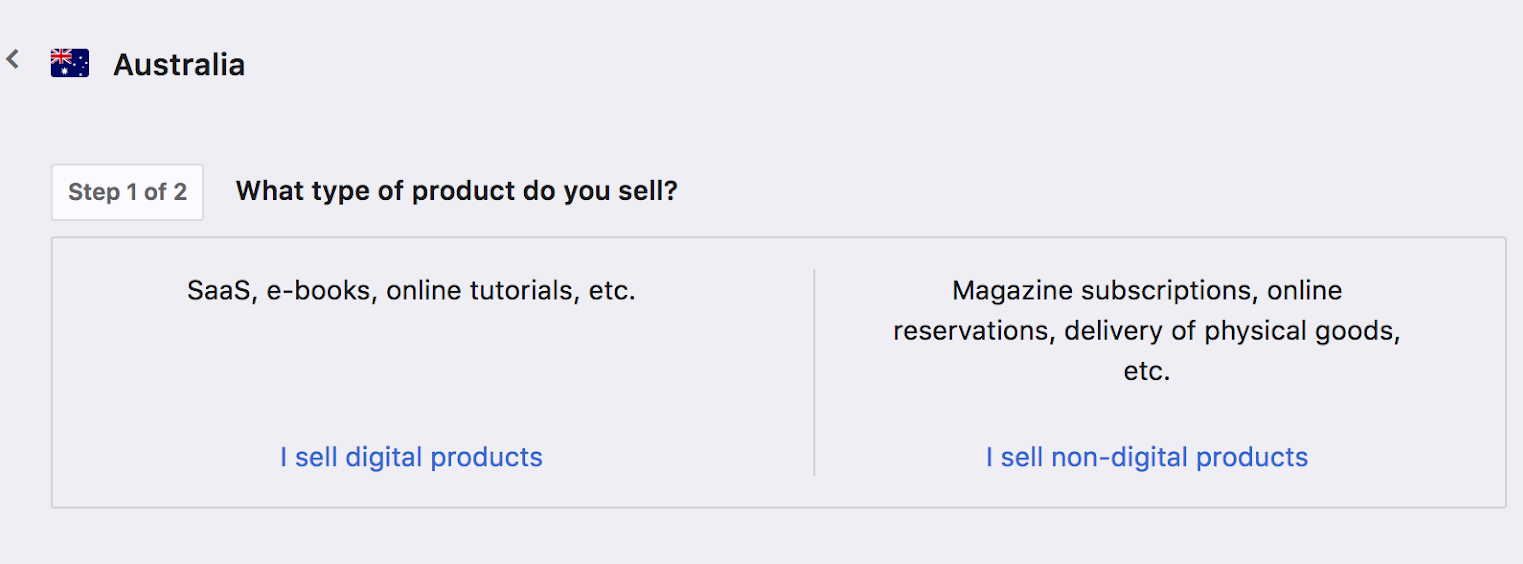The height and width of the screenshot is (564, 1523).
Task: Click the Step 1 of 2 badge
Action: click(127, 192)
